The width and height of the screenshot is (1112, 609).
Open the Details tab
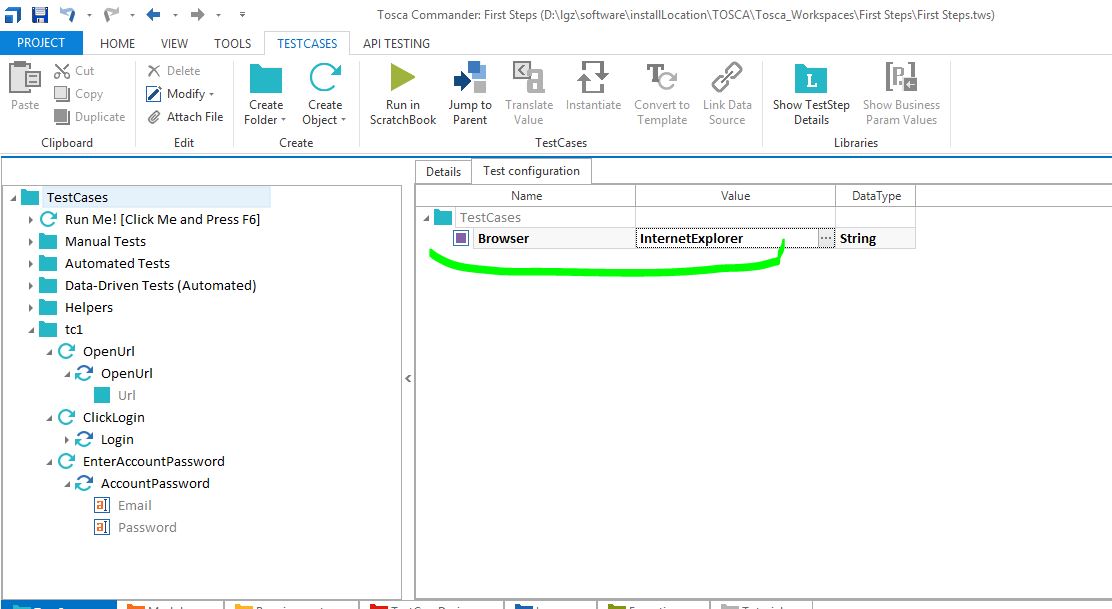coord(443,172)
